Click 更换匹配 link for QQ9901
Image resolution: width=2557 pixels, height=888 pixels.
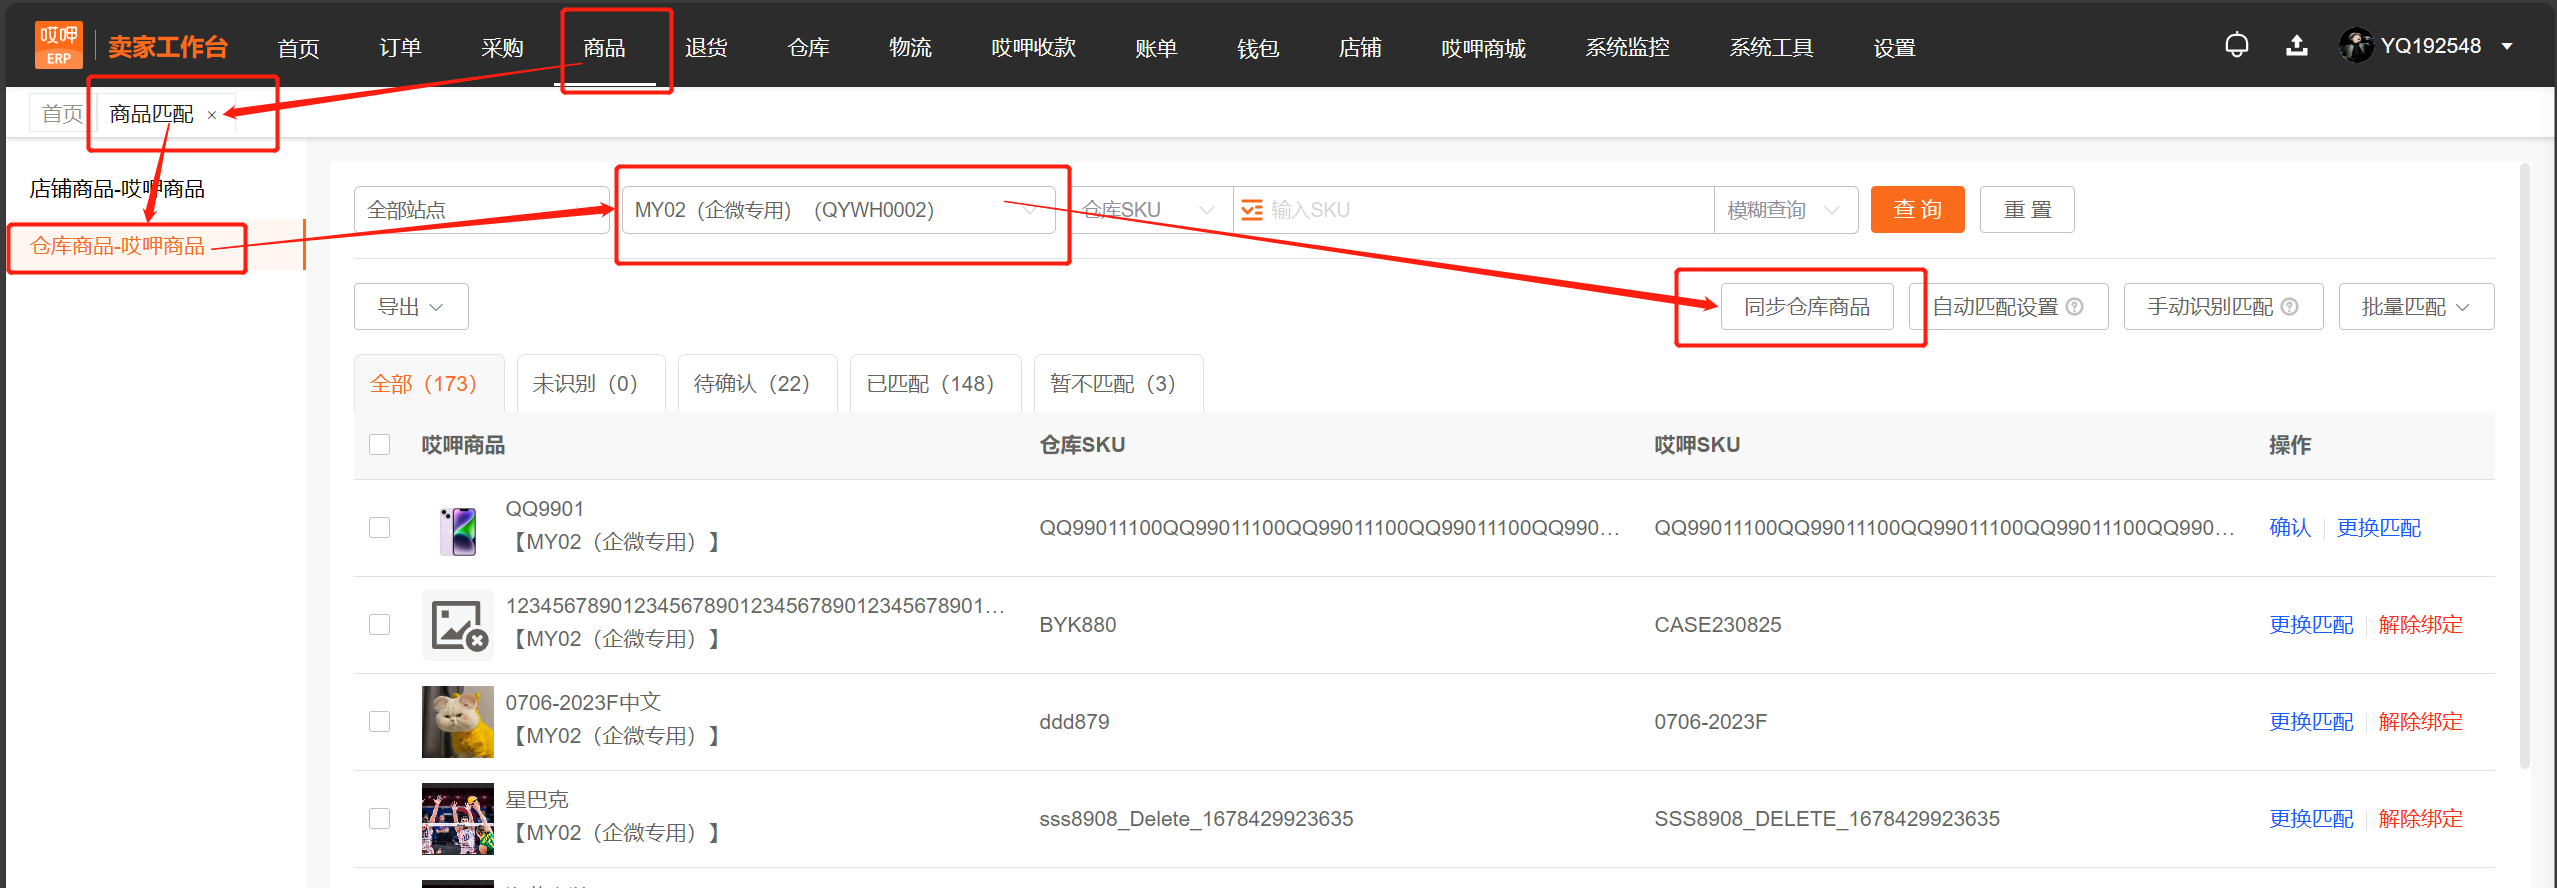point(2378,528)
